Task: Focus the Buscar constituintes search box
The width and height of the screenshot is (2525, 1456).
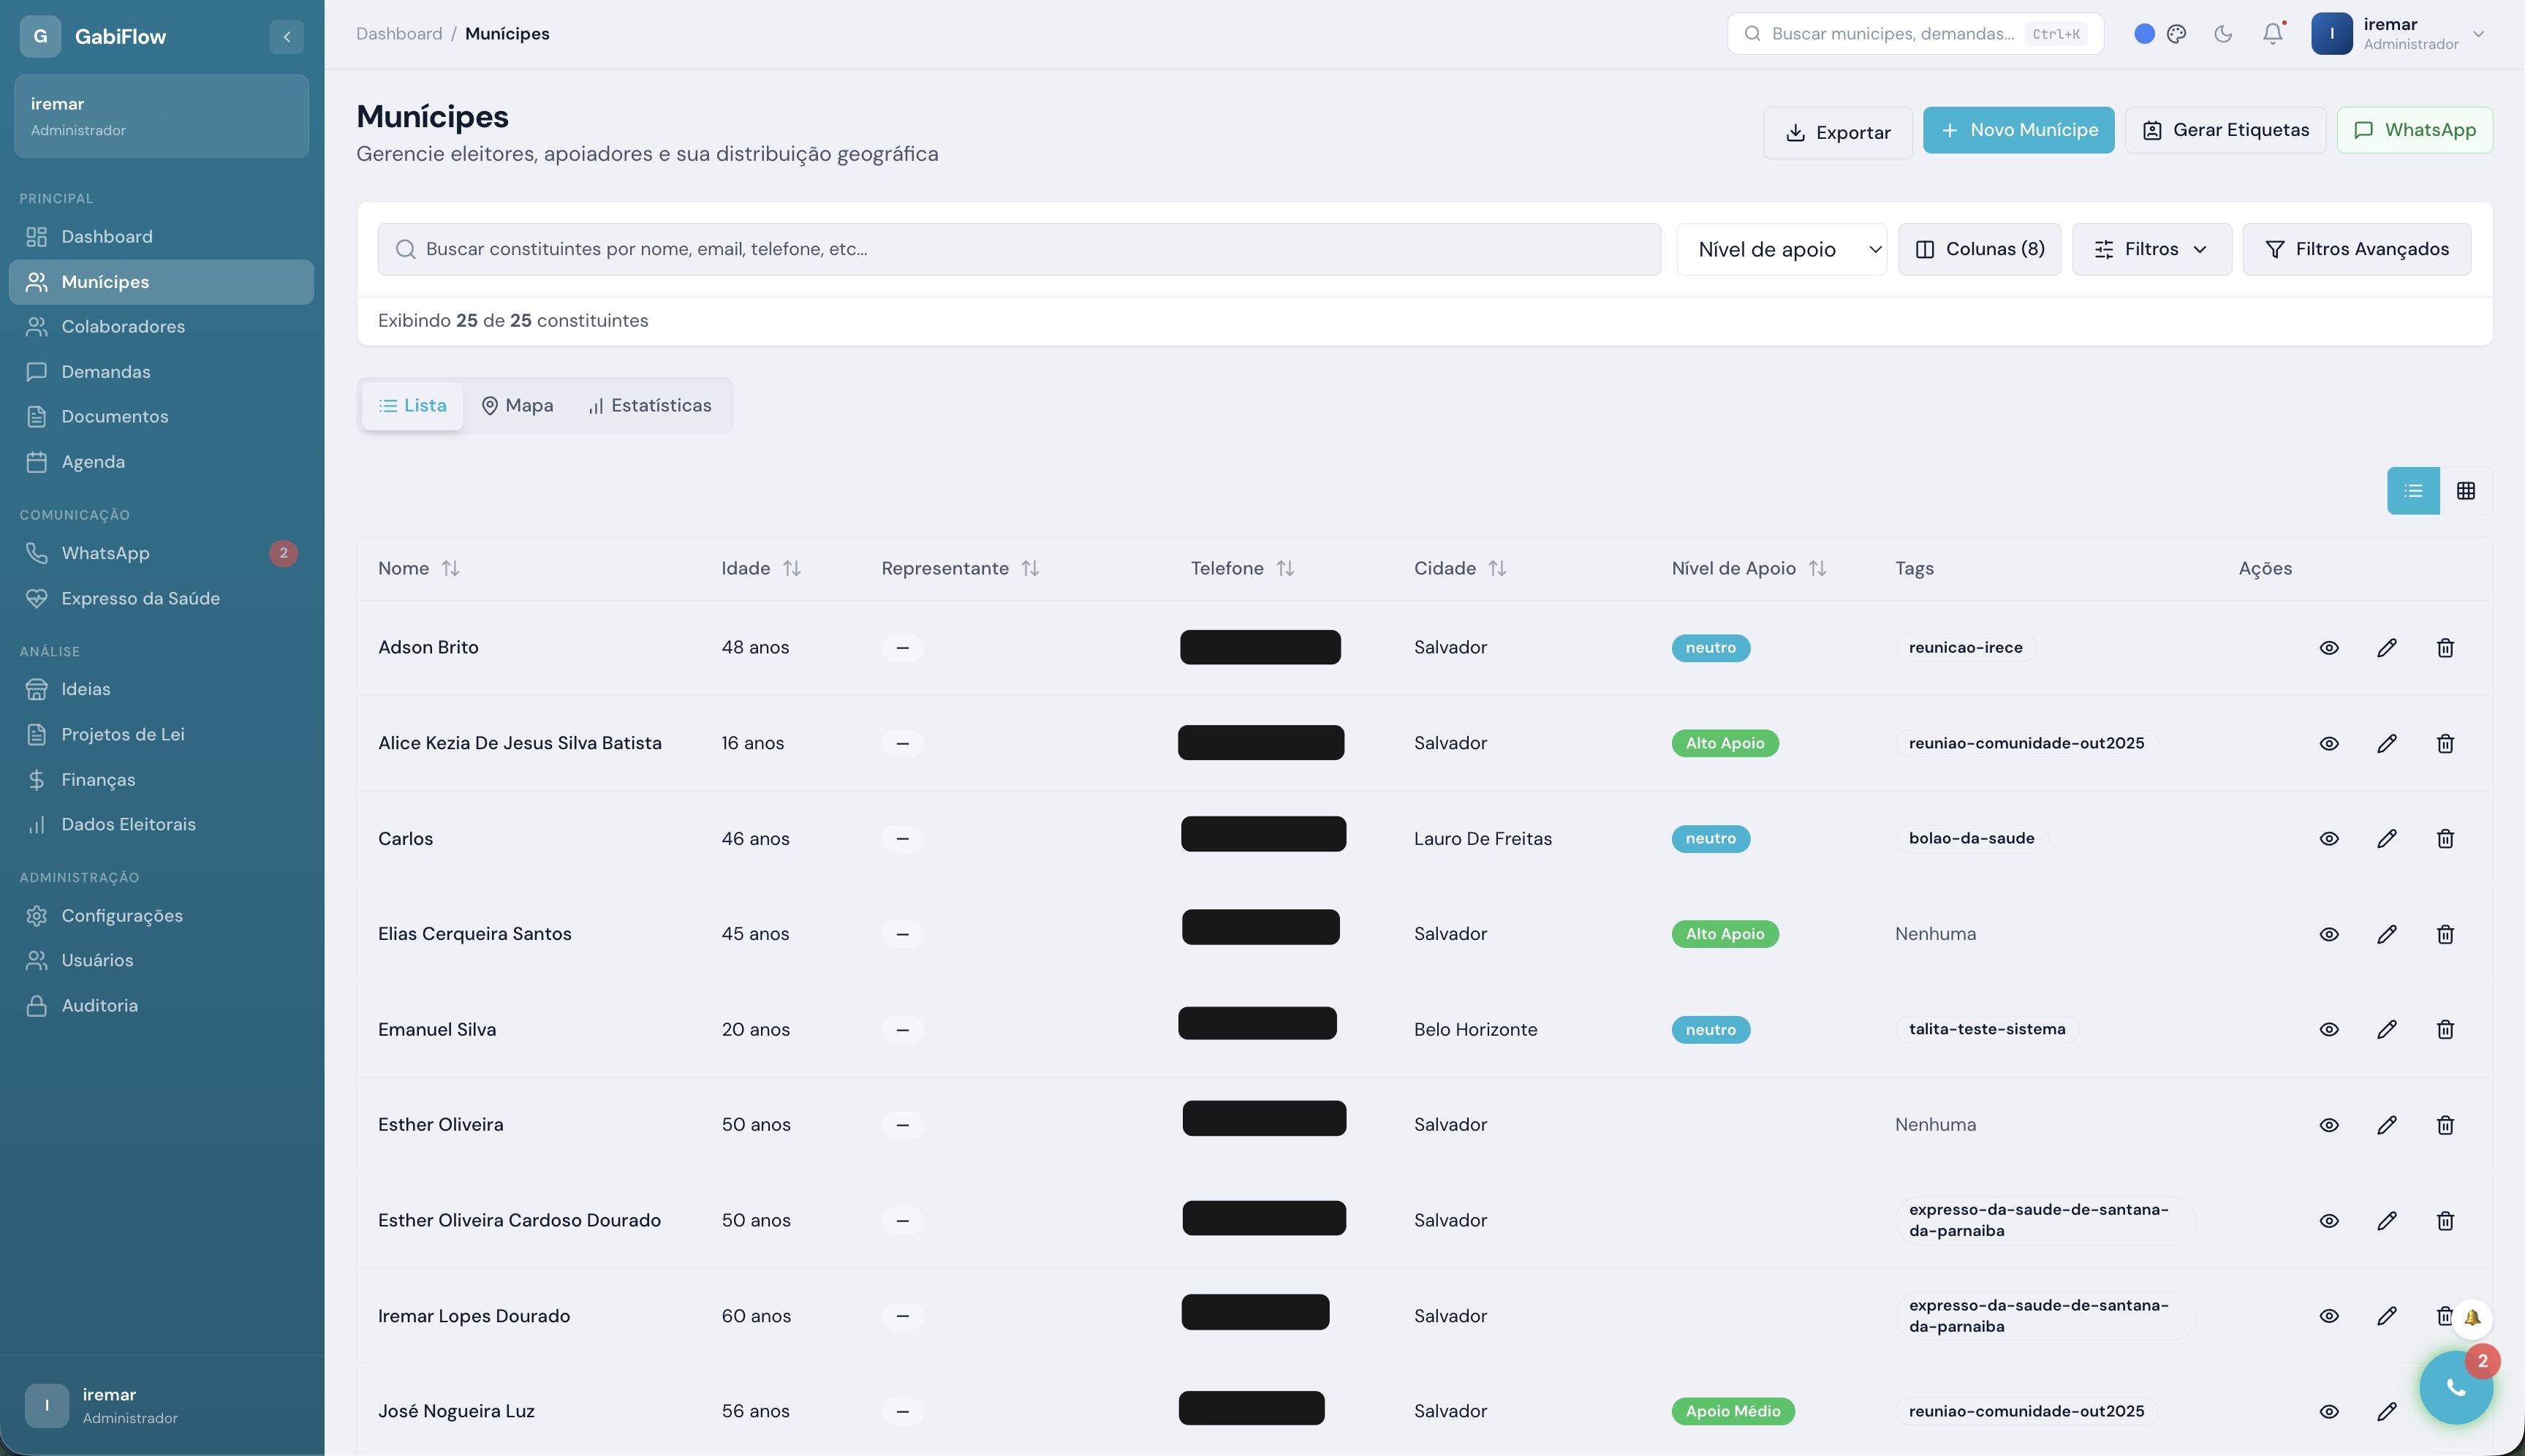Action: (1019, 249)
